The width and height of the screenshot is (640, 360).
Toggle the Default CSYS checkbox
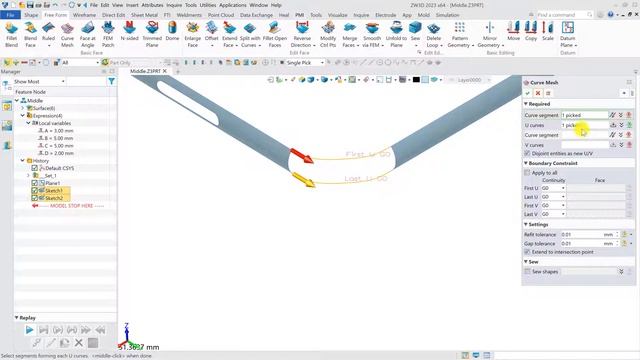click(x=35, y=168)
